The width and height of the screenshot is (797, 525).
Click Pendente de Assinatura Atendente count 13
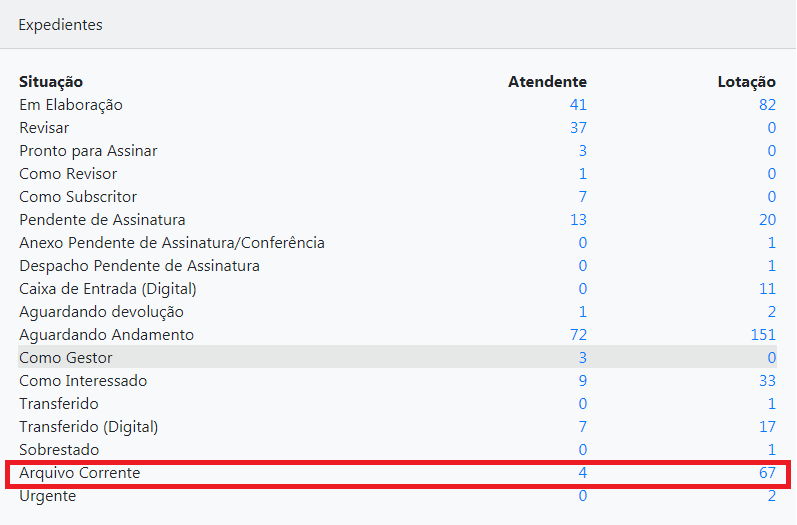click(578, 220)
